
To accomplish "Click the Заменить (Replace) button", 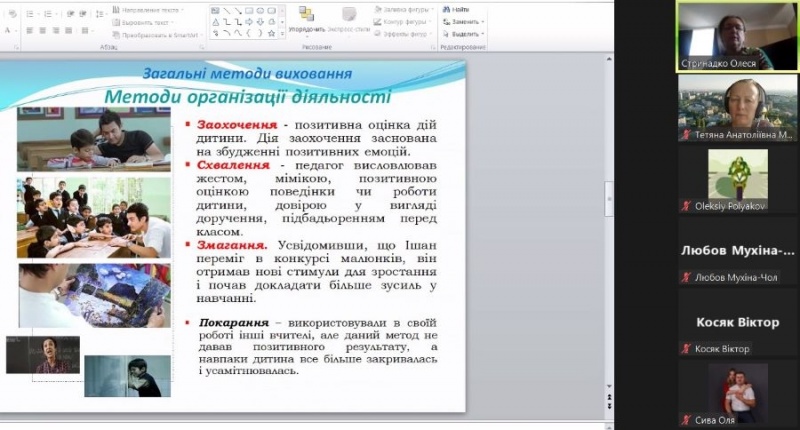I will (x=464, y=21).
